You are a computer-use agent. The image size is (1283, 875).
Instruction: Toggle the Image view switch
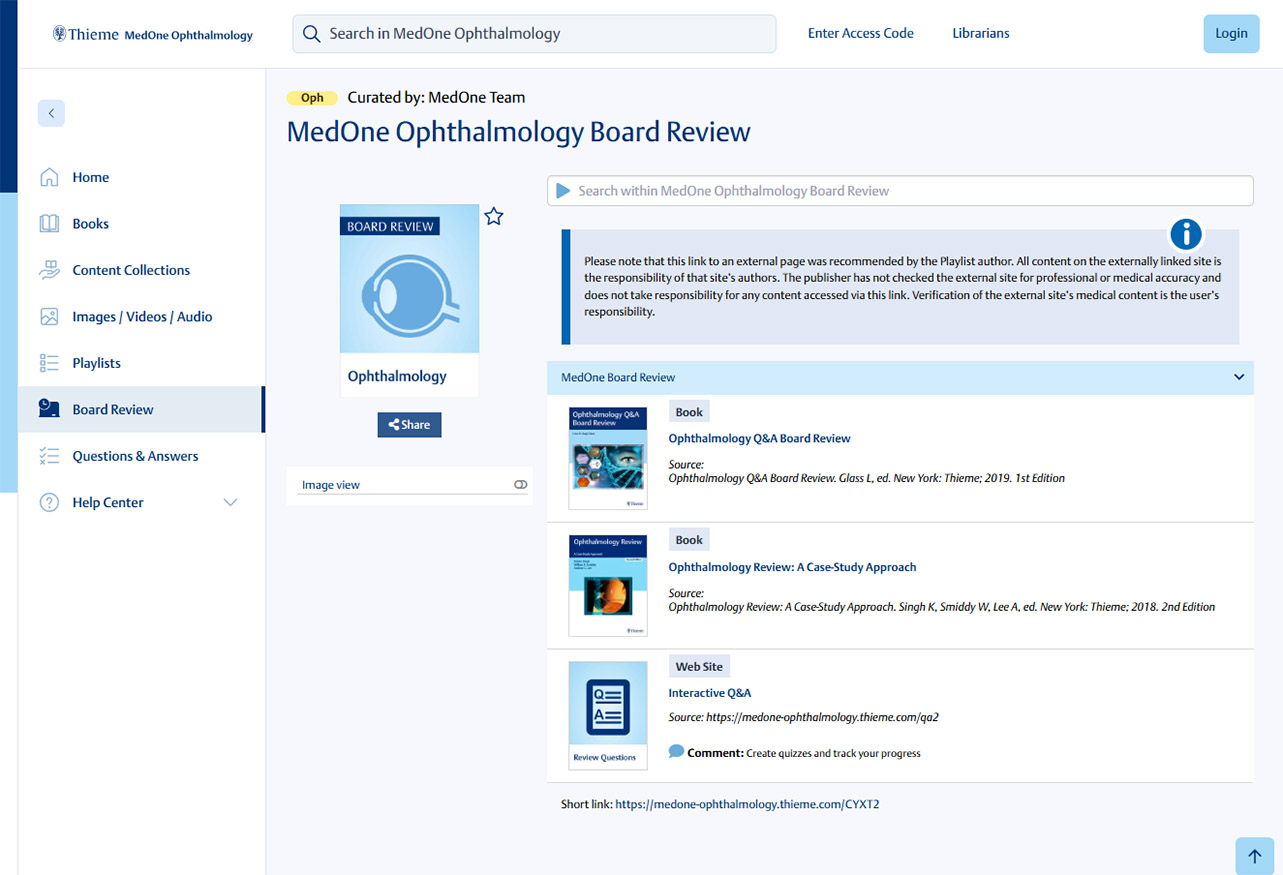[520, 484]
